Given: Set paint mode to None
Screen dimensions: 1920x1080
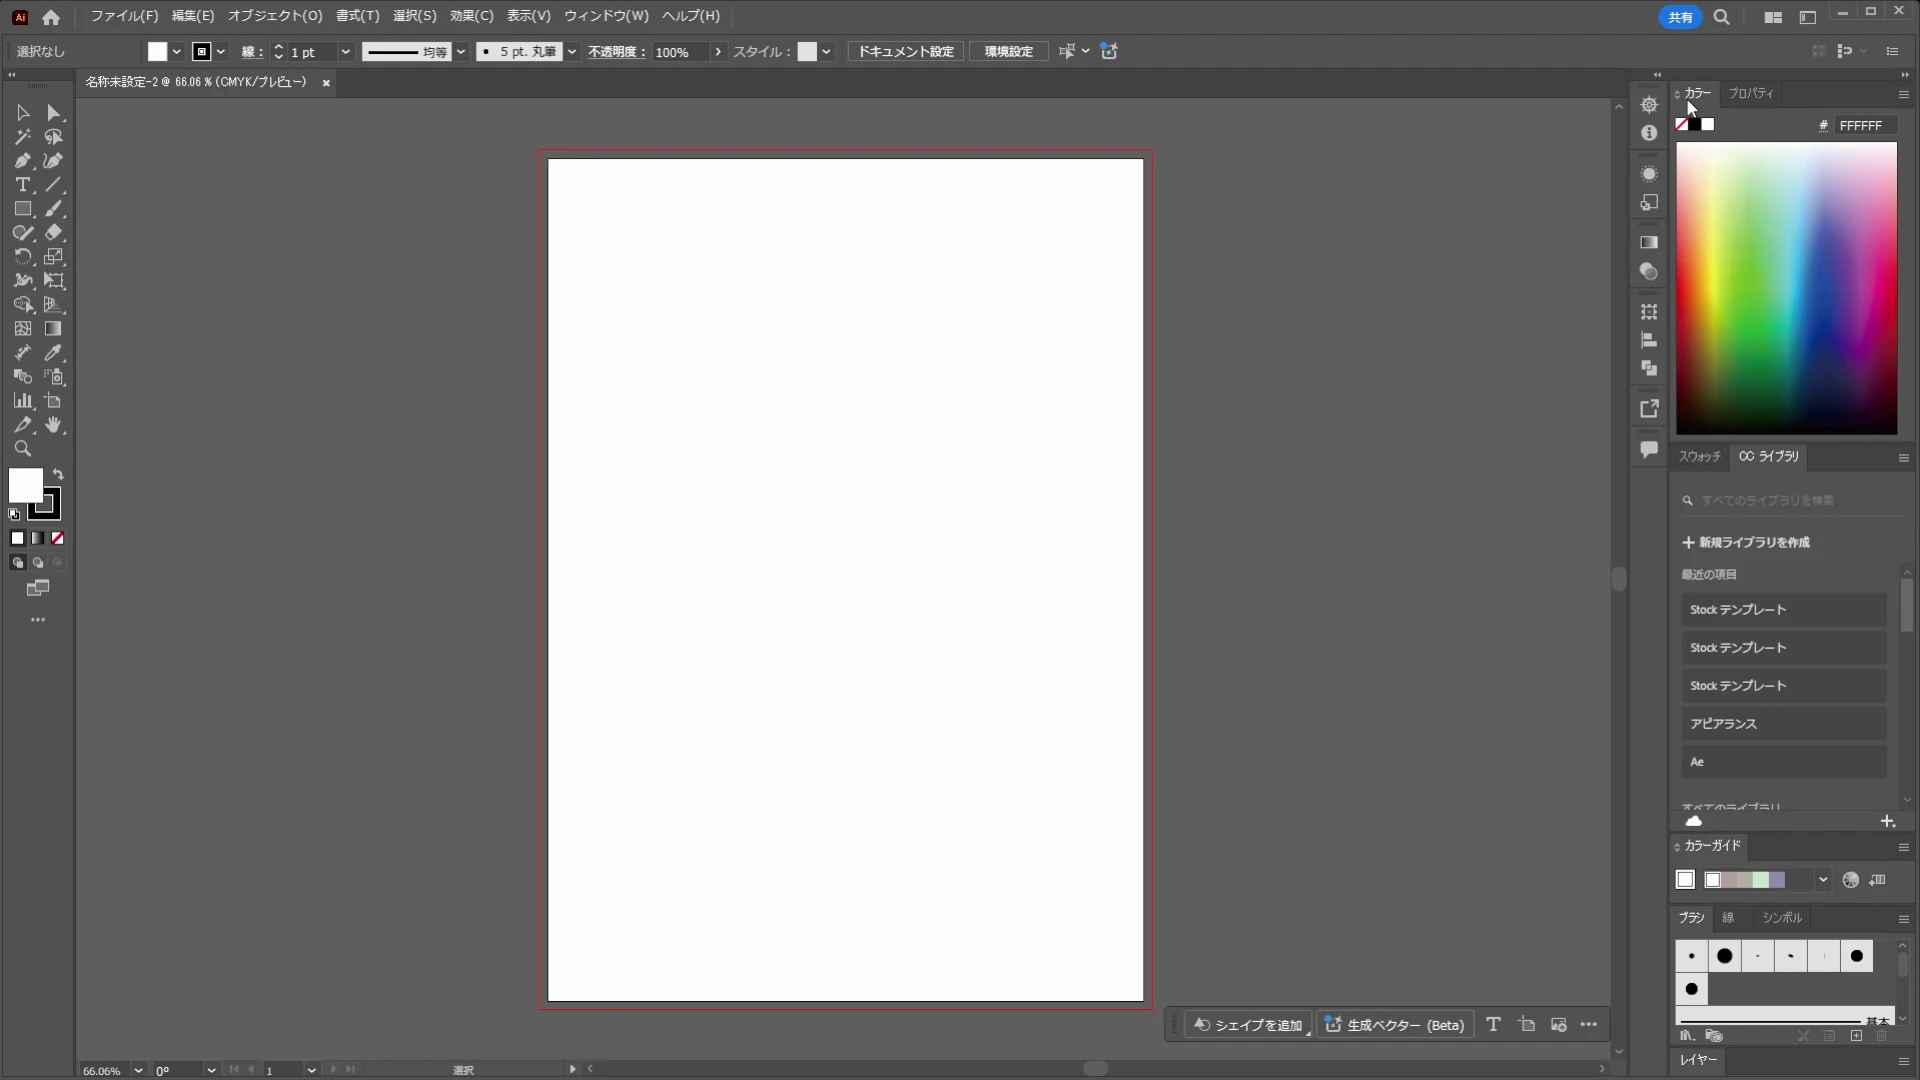Looking at the screenshot, I should pos(58,538).
